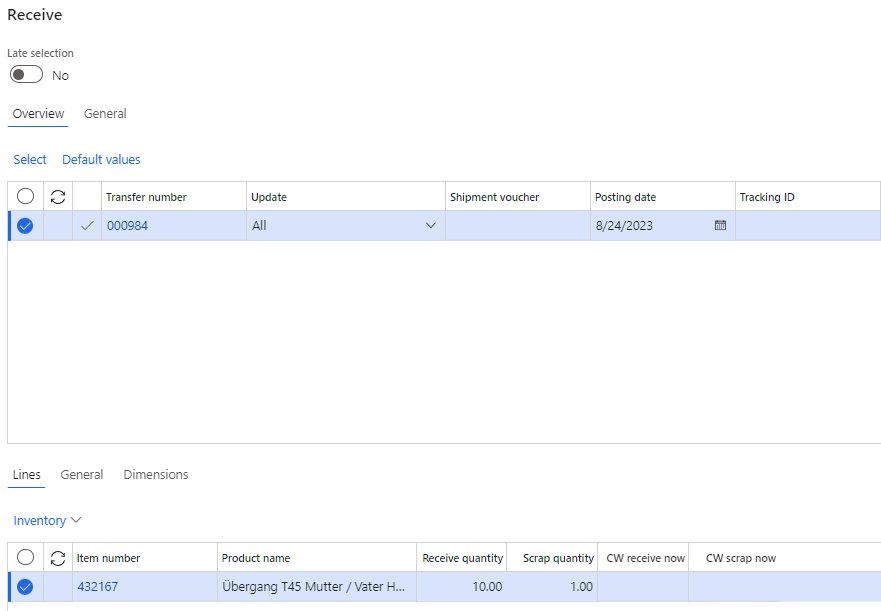Click the refresh icon in the lines grid header
Screen dimensions: 881x611
click(x=57, y=557)
